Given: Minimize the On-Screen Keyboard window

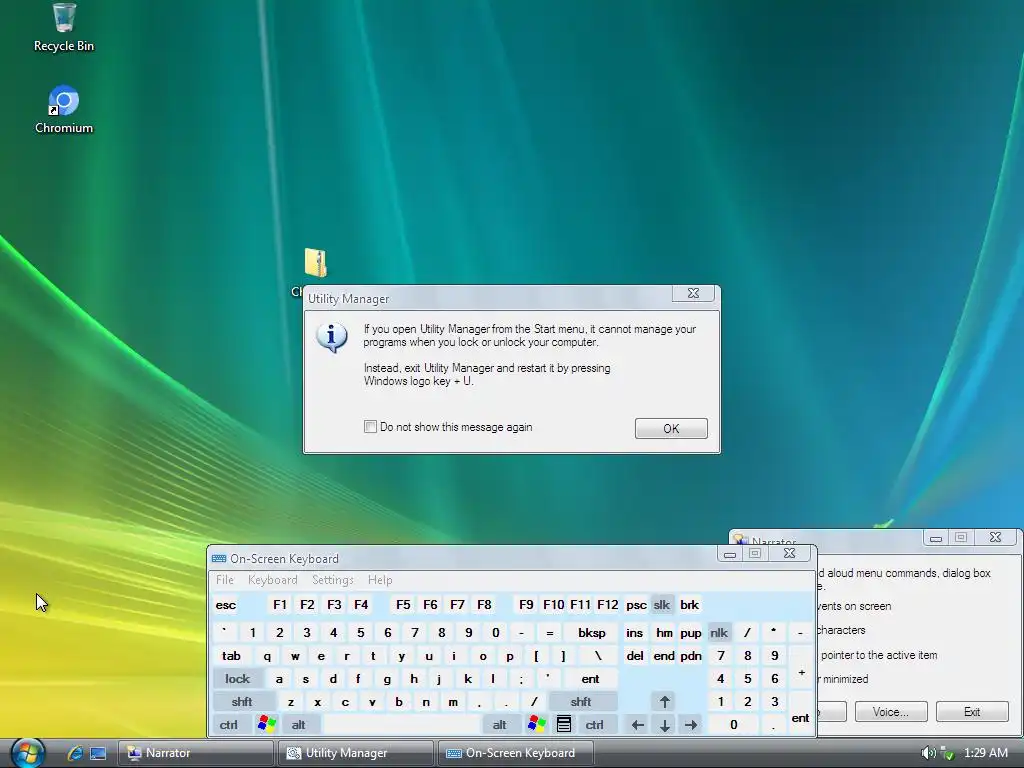Looking at the screenshot, I should click(729, 554).
